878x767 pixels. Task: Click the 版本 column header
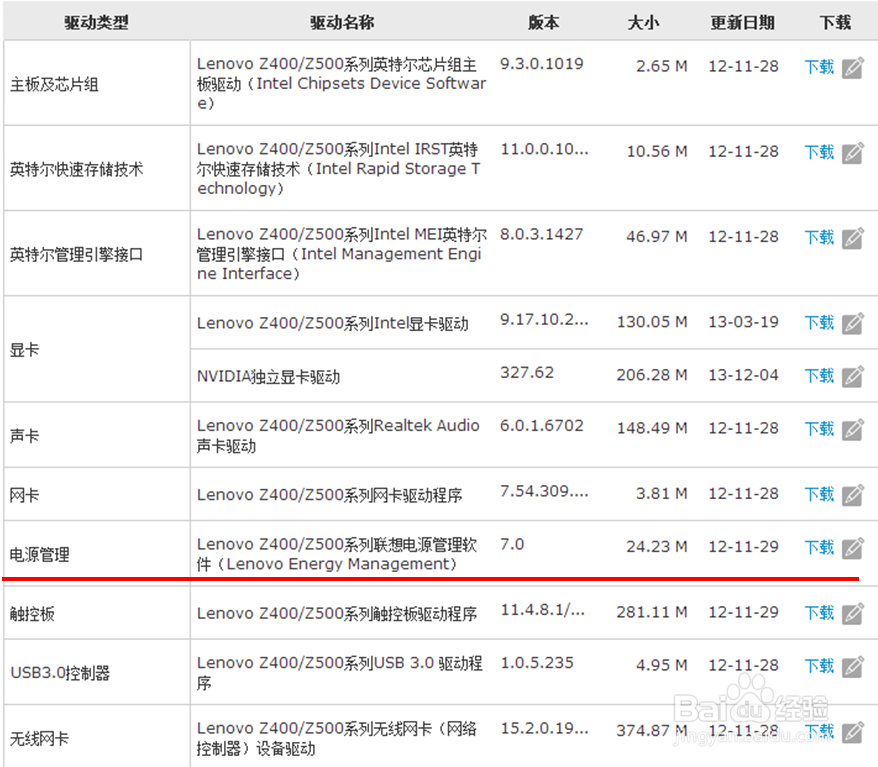(543, 22)
